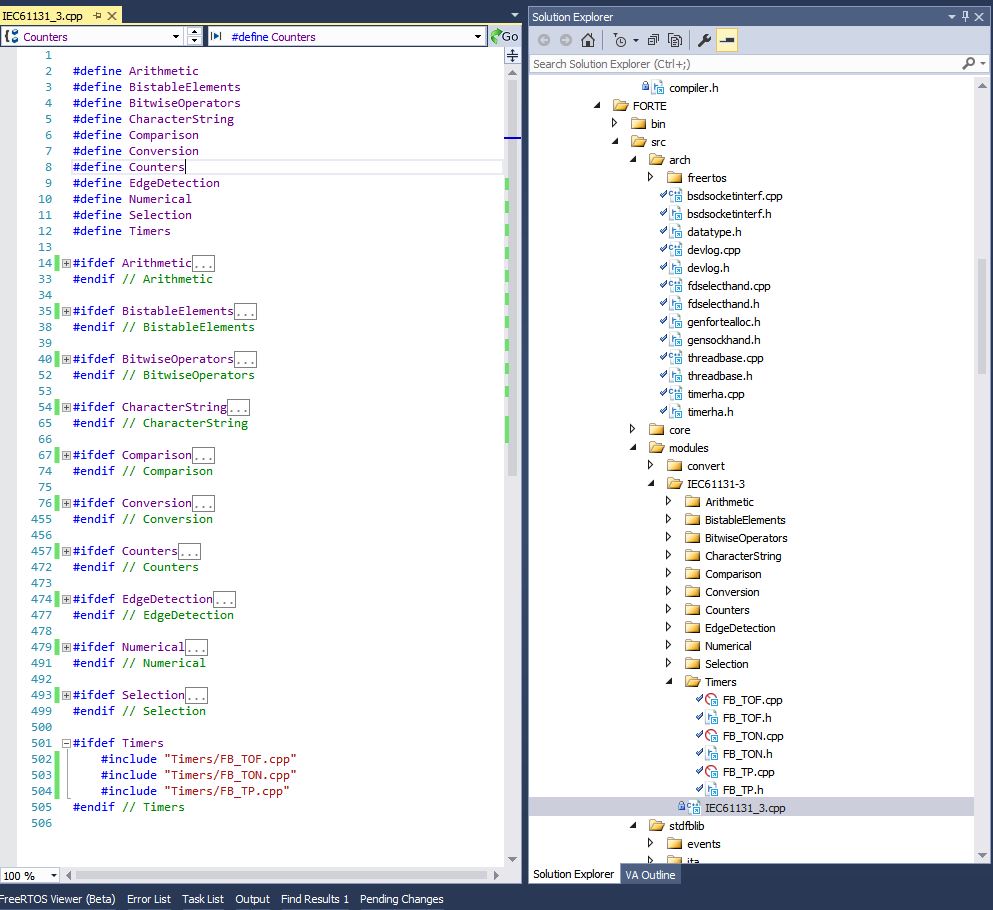Image resolution: width=993 pixels, height=910 pixels.
Task: Expand the Counters folder in the tree
Action: click(x=669, y=609)
